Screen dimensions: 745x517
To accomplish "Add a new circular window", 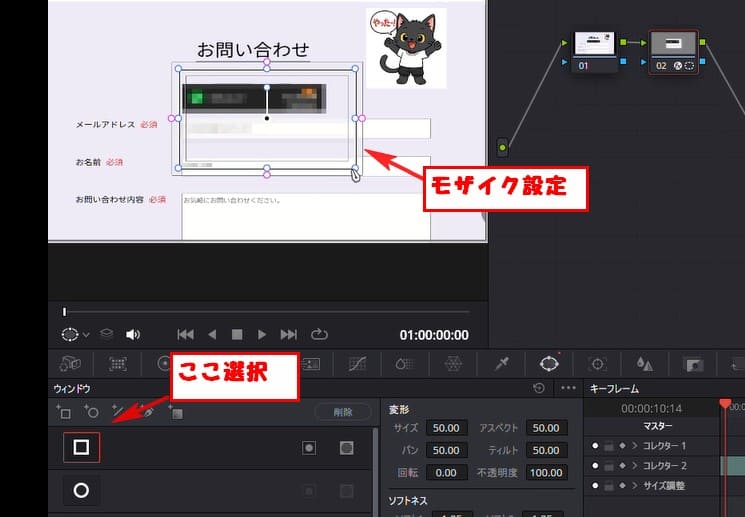I will point(91,411).
